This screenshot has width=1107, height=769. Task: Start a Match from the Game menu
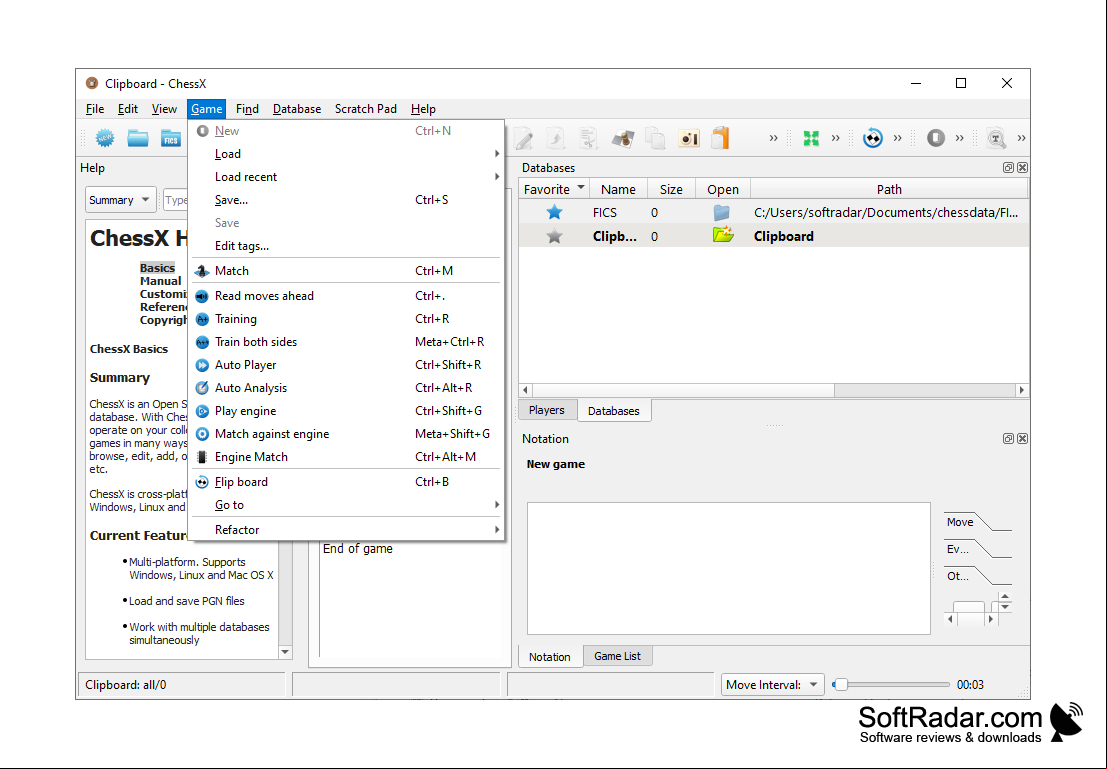pos(347,270)
